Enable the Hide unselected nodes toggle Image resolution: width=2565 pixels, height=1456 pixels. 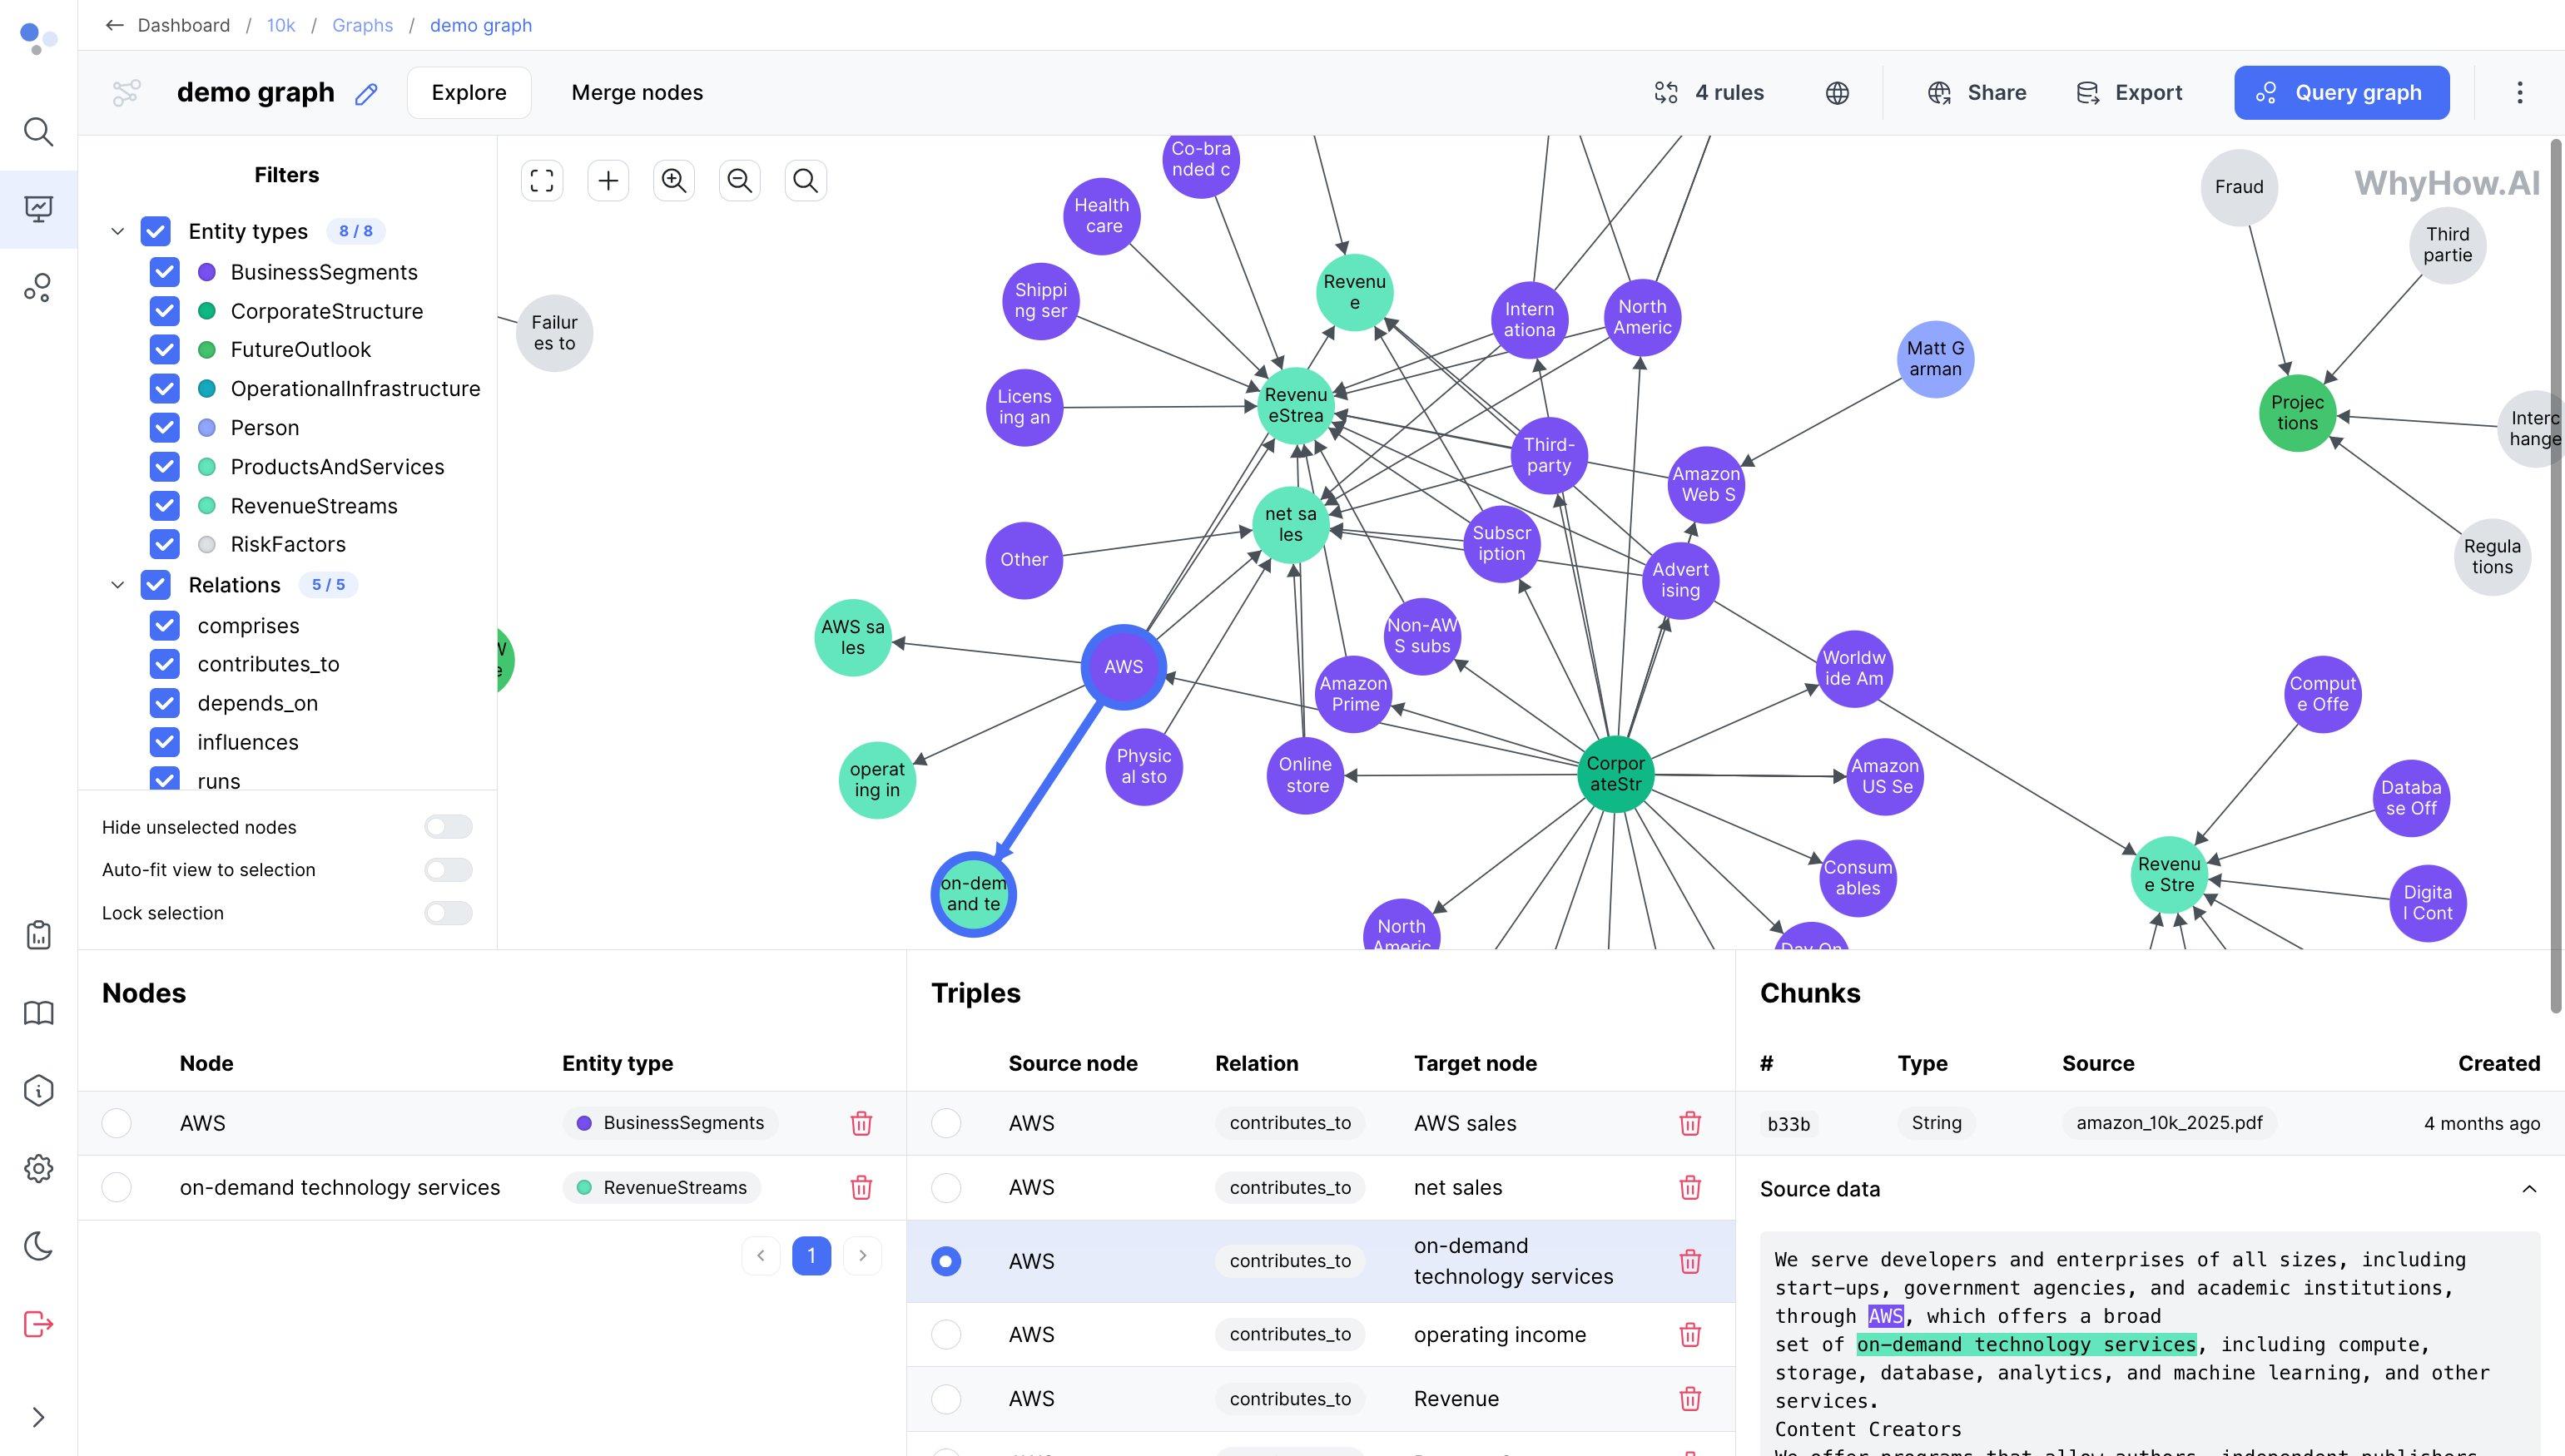pyautogui.click(x=448, y=827)
